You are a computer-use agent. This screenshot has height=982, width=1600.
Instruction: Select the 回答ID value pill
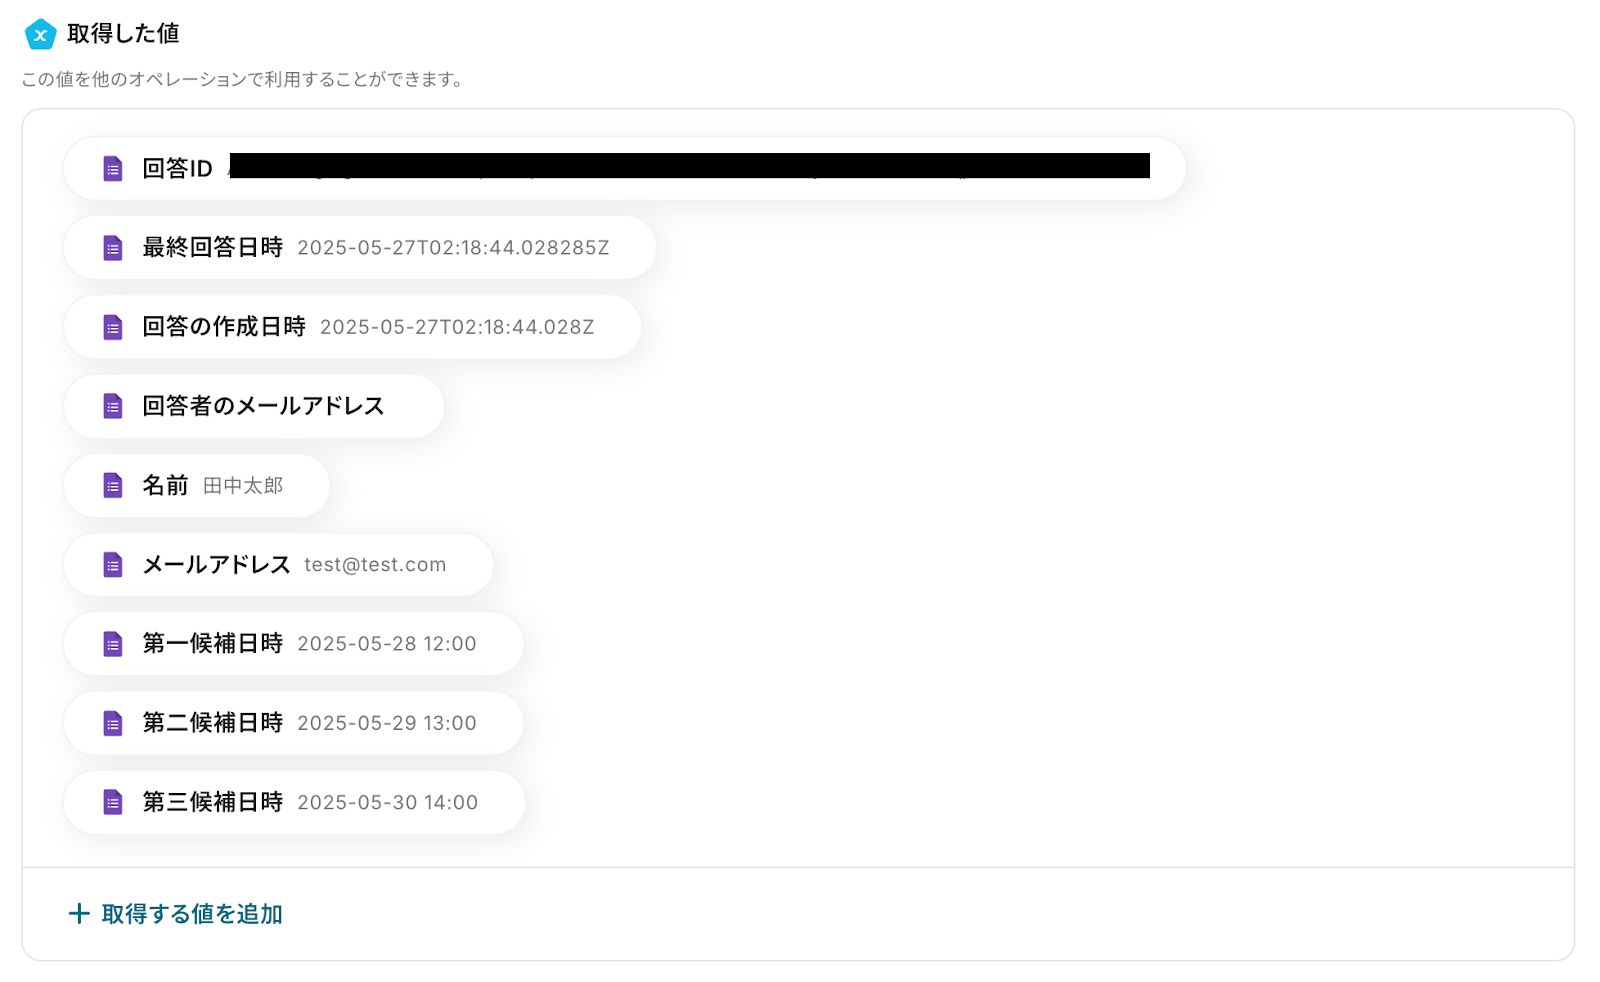[x=625, y=169]
